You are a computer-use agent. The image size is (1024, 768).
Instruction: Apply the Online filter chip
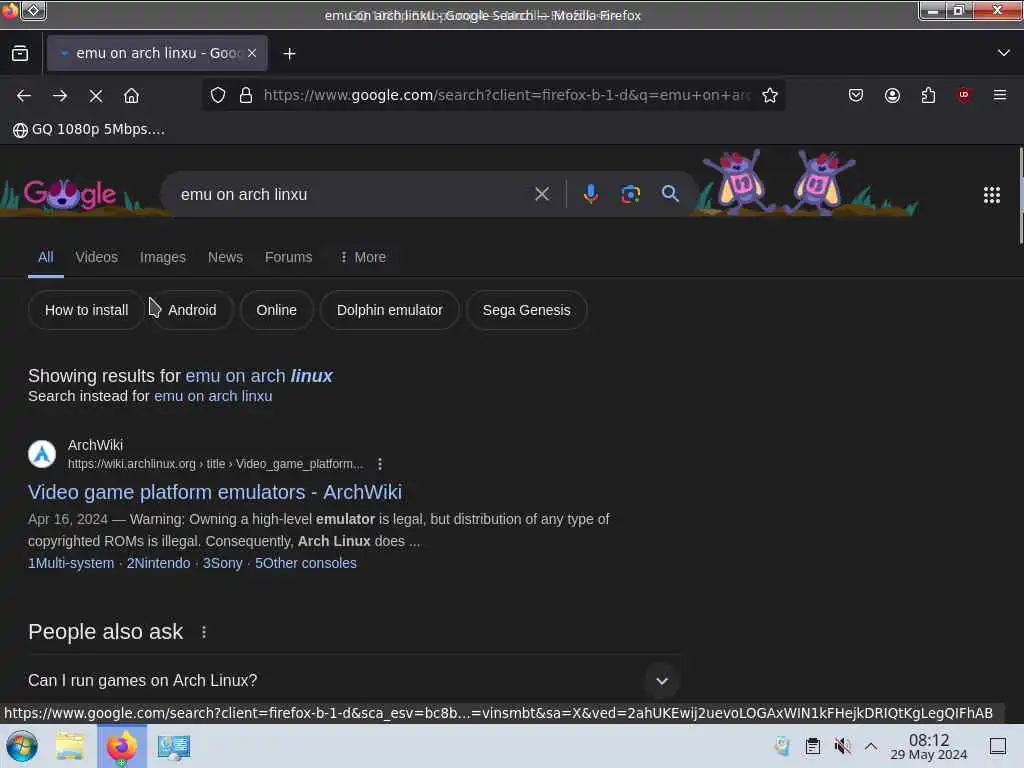[x=276, y=310]
